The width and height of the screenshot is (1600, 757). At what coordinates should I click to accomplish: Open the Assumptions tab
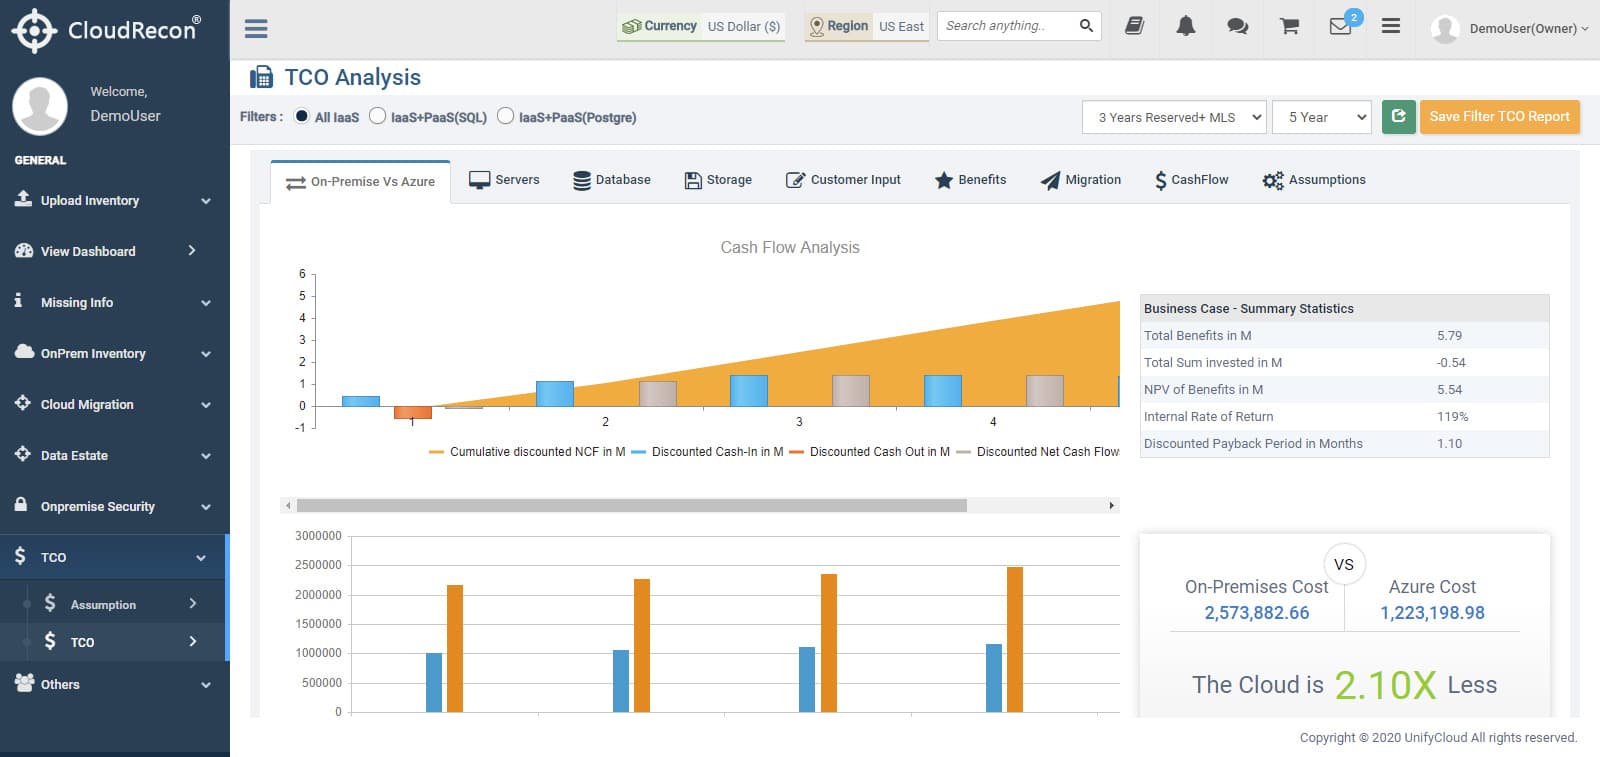(x=1314, y=180)
